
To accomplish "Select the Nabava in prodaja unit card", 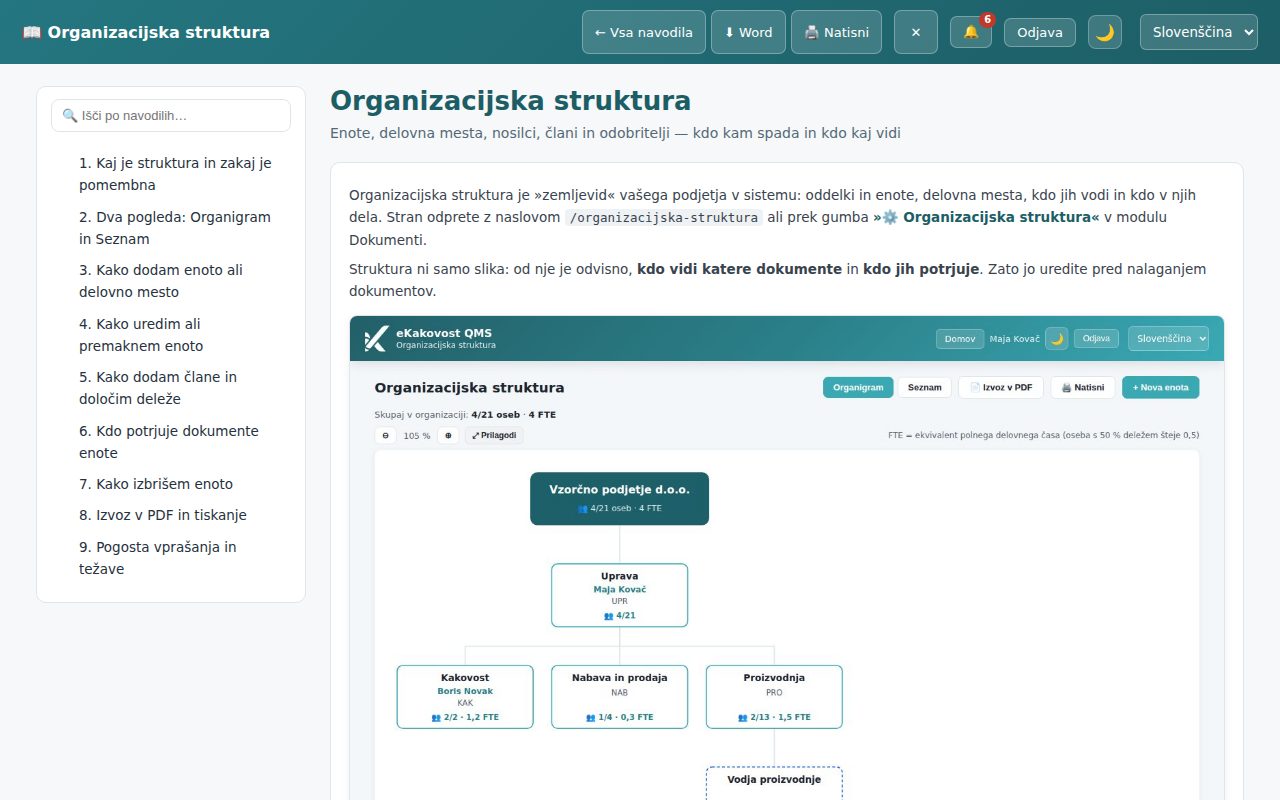I will (x=619, y=697).
